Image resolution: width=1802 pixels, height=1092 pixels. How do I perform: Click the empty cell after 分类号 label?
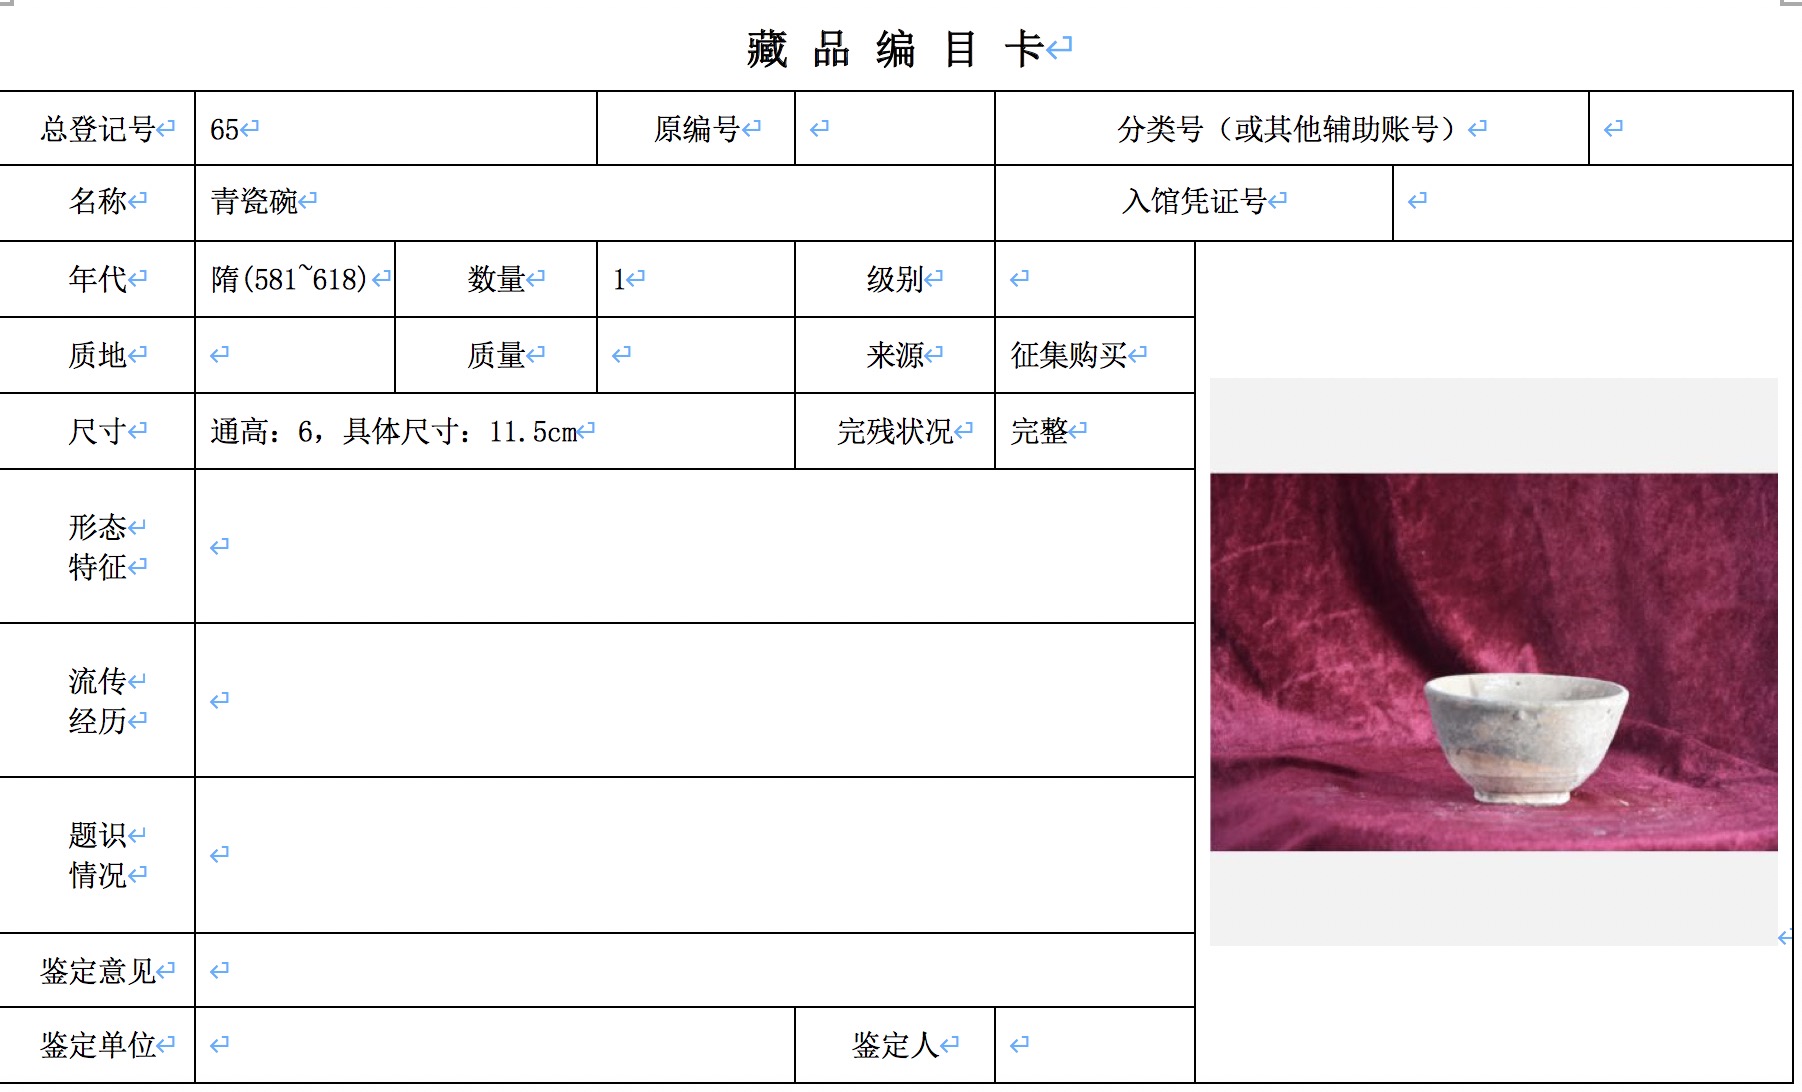(1691, 128)
